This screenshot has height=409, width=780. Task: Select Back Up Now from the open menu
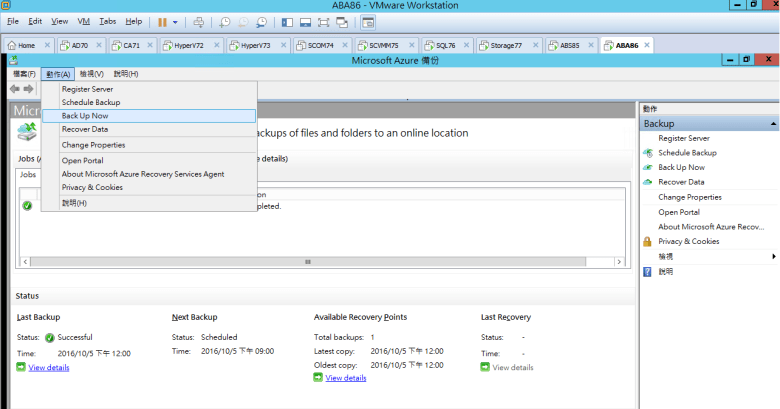point(85,116)
